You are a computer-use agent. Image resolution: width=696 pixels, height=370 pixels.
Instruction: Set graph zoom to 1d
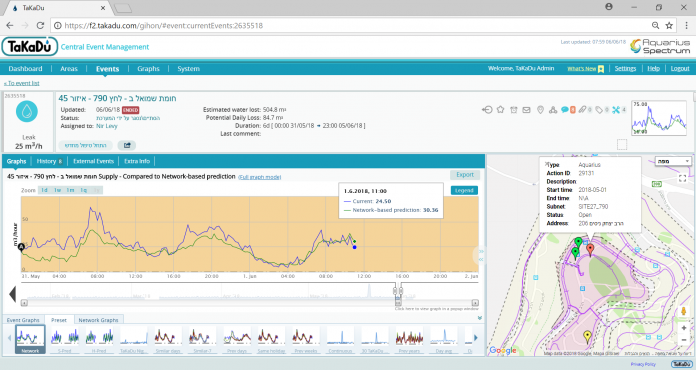point(44,190)
